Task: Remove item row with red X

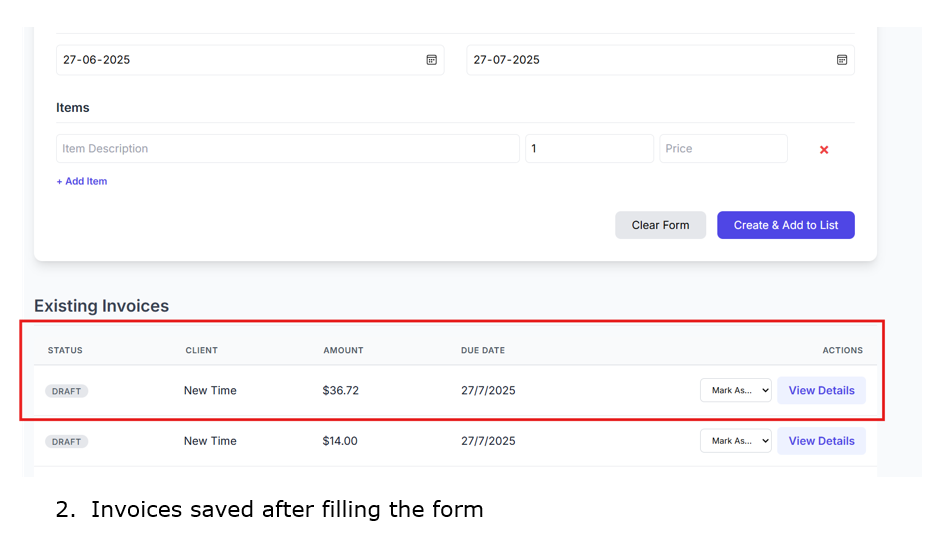Action: coord(824,150)
